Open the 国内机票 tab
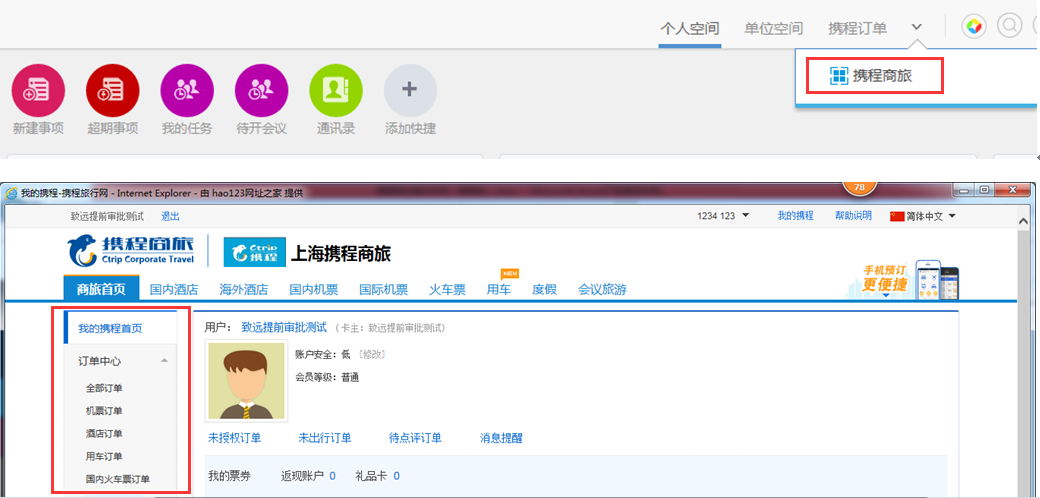The width and height of the screenshot is (1040, 498). (x=314, y=290)
